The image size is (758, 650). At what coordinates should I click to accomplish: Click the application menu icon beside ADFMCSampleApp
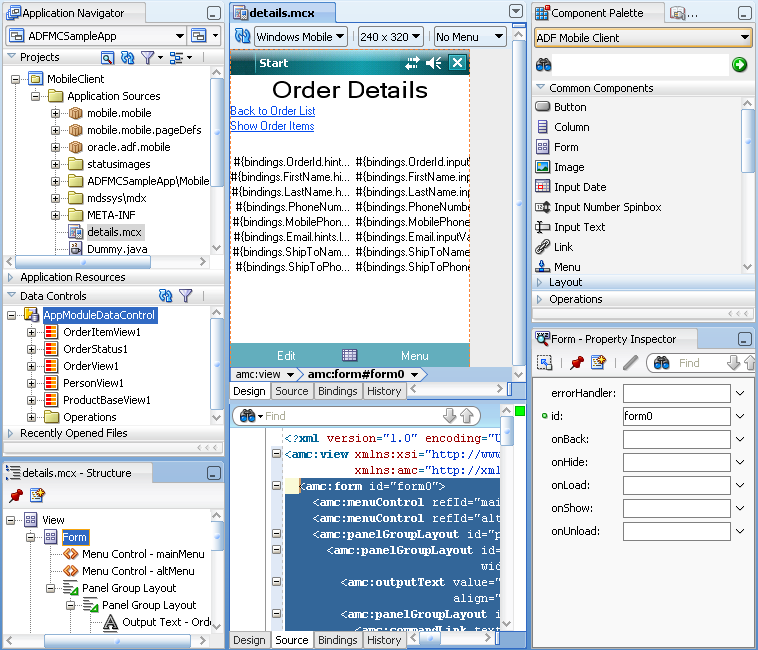(x=199, y=35)
